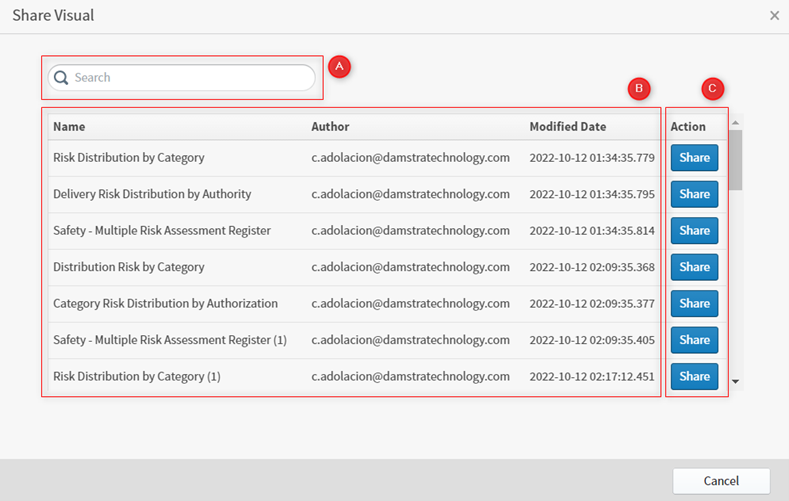
Task: Share Category Risk Distribution by Authorization
Action: coord(694,303)
